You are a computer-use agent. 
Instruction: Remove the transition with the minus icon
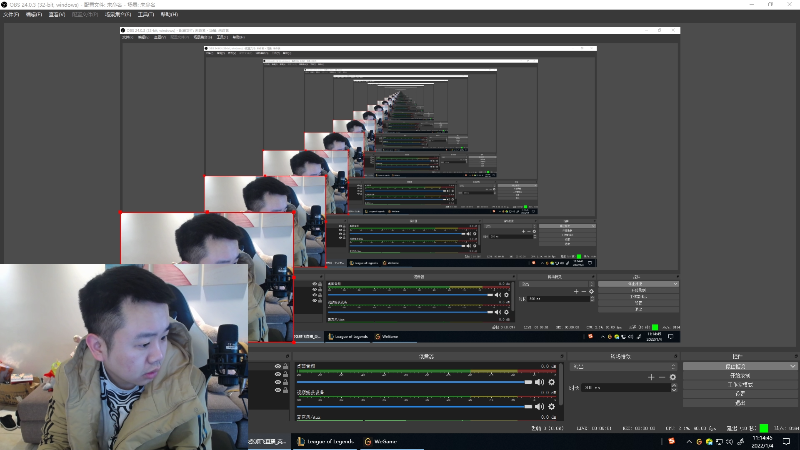[x=662, y=377]
